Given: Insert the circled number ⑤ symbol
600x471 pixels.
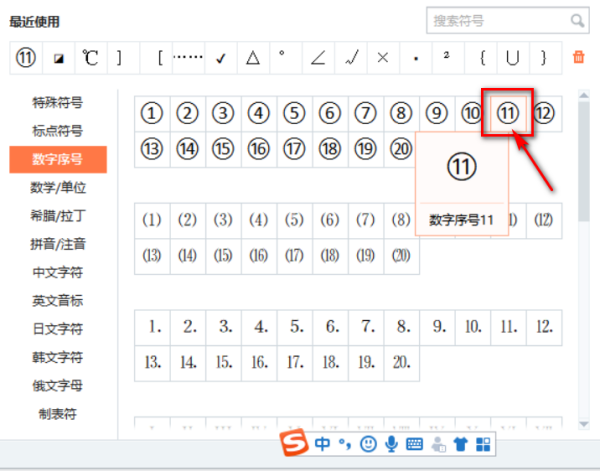Looking at the screenshot, I should [x=294, y=113].
